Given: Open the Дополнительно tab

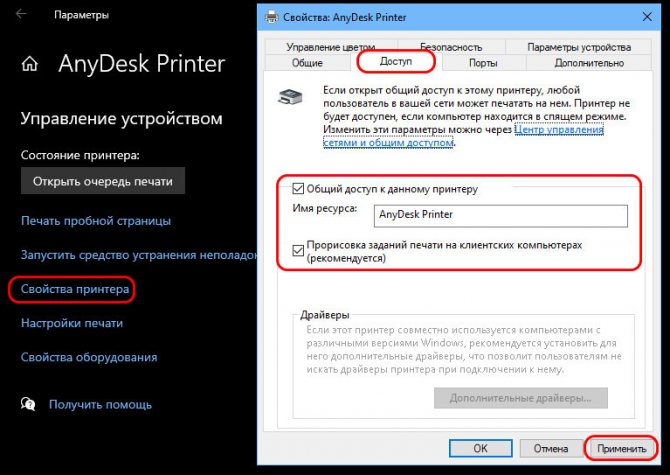Looking at the screenshot, I should (x=589, y=63).
